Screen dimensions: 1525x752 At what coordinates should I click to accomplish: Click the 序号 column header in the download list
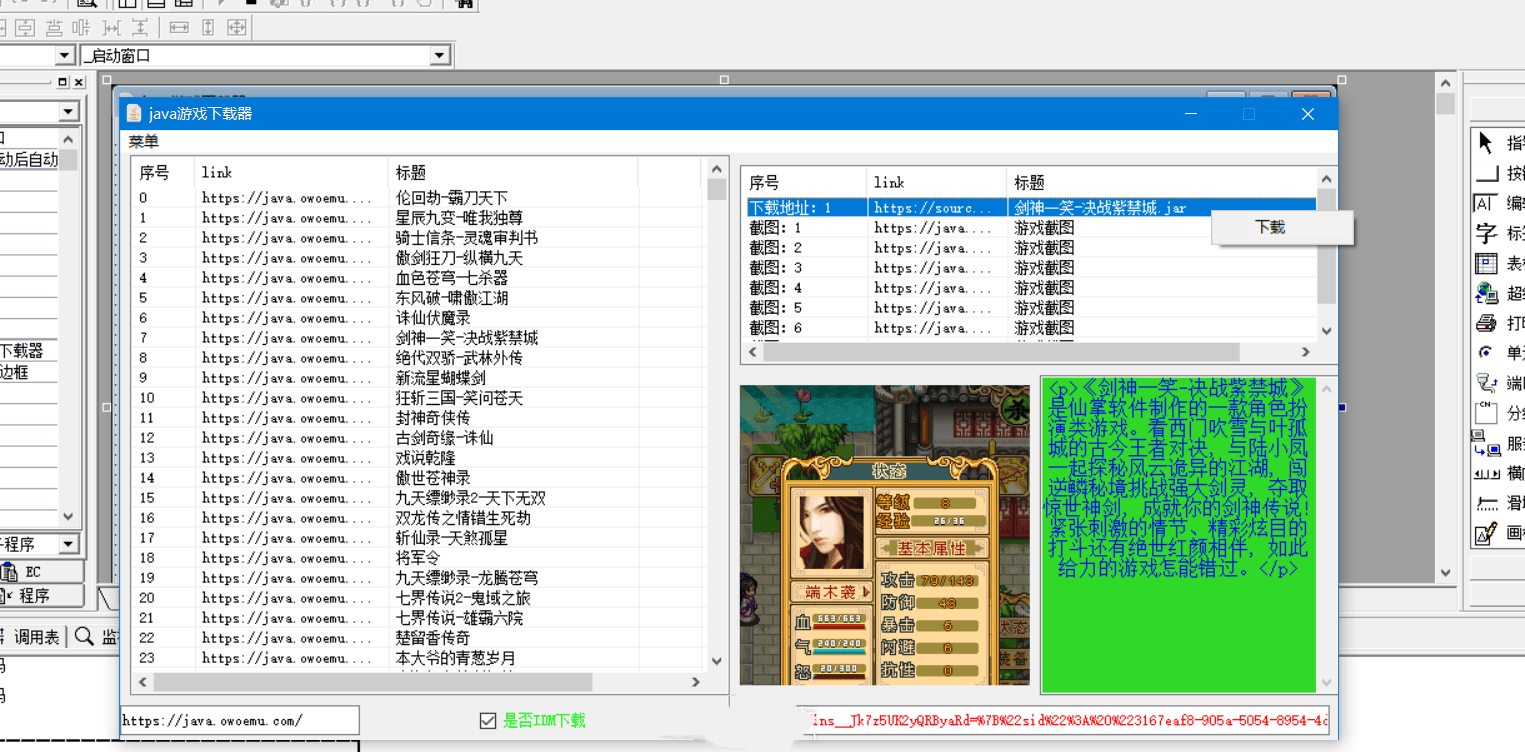pyautogui.click(x=804, y=182)
